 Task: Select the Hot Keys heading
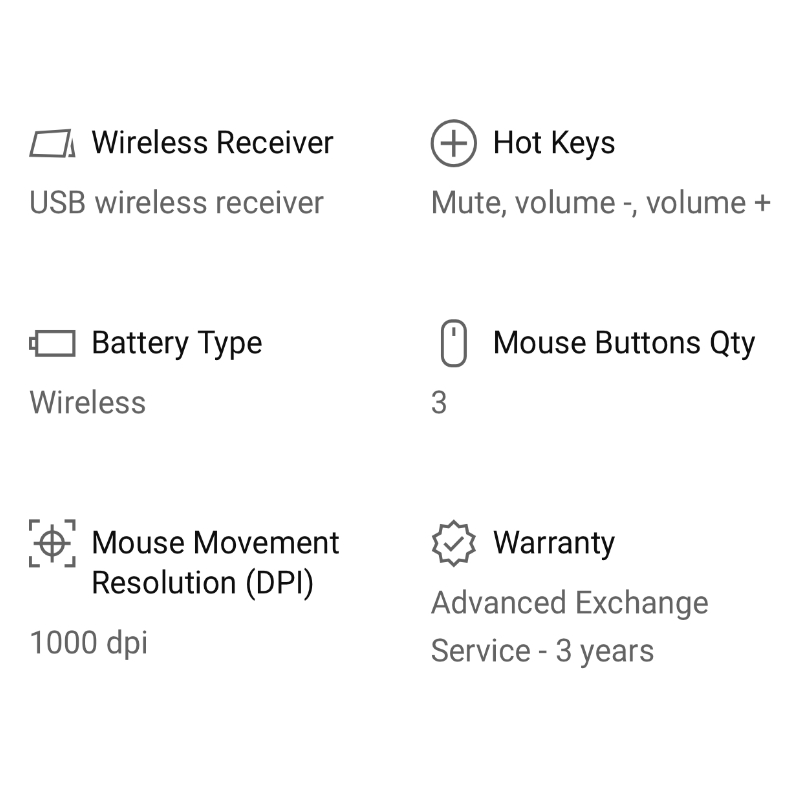click(x=554, y=143)
